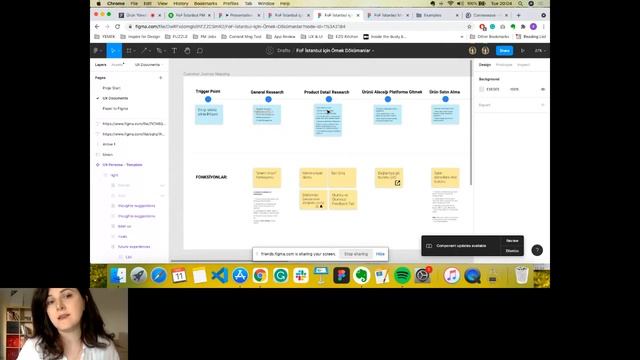The image size is (640, 360).
Task: Select the Frame tool
Action: pos(129,51)
